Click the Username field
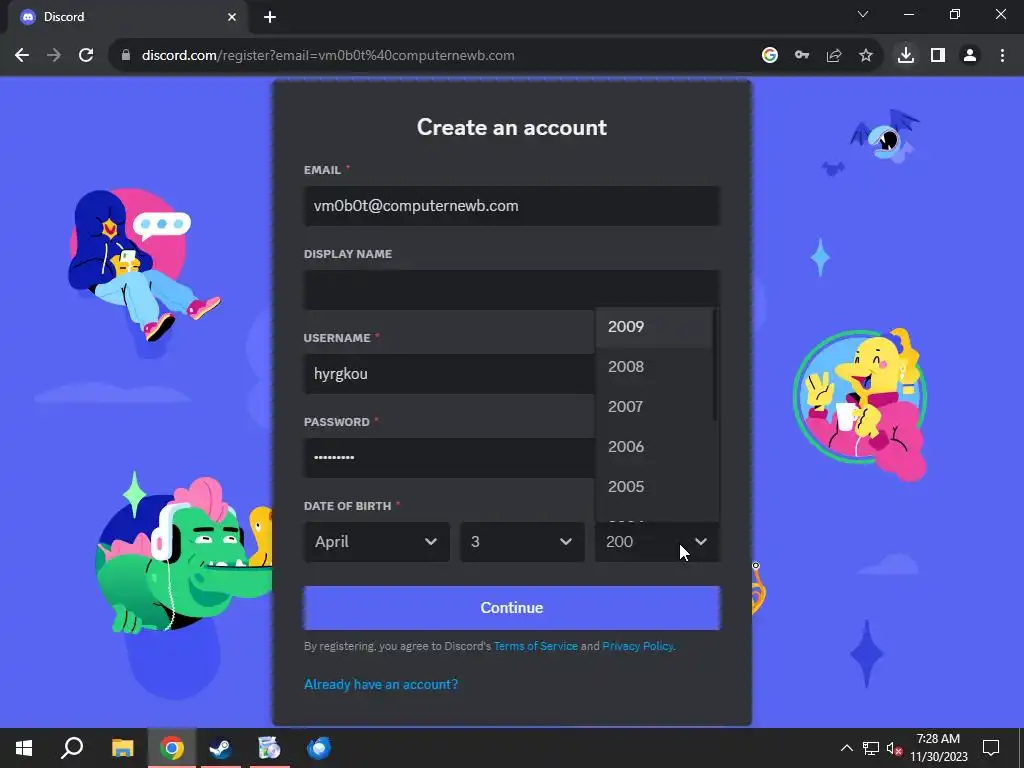The height and width of the screenshot is (768, 1024). (449, 374)
